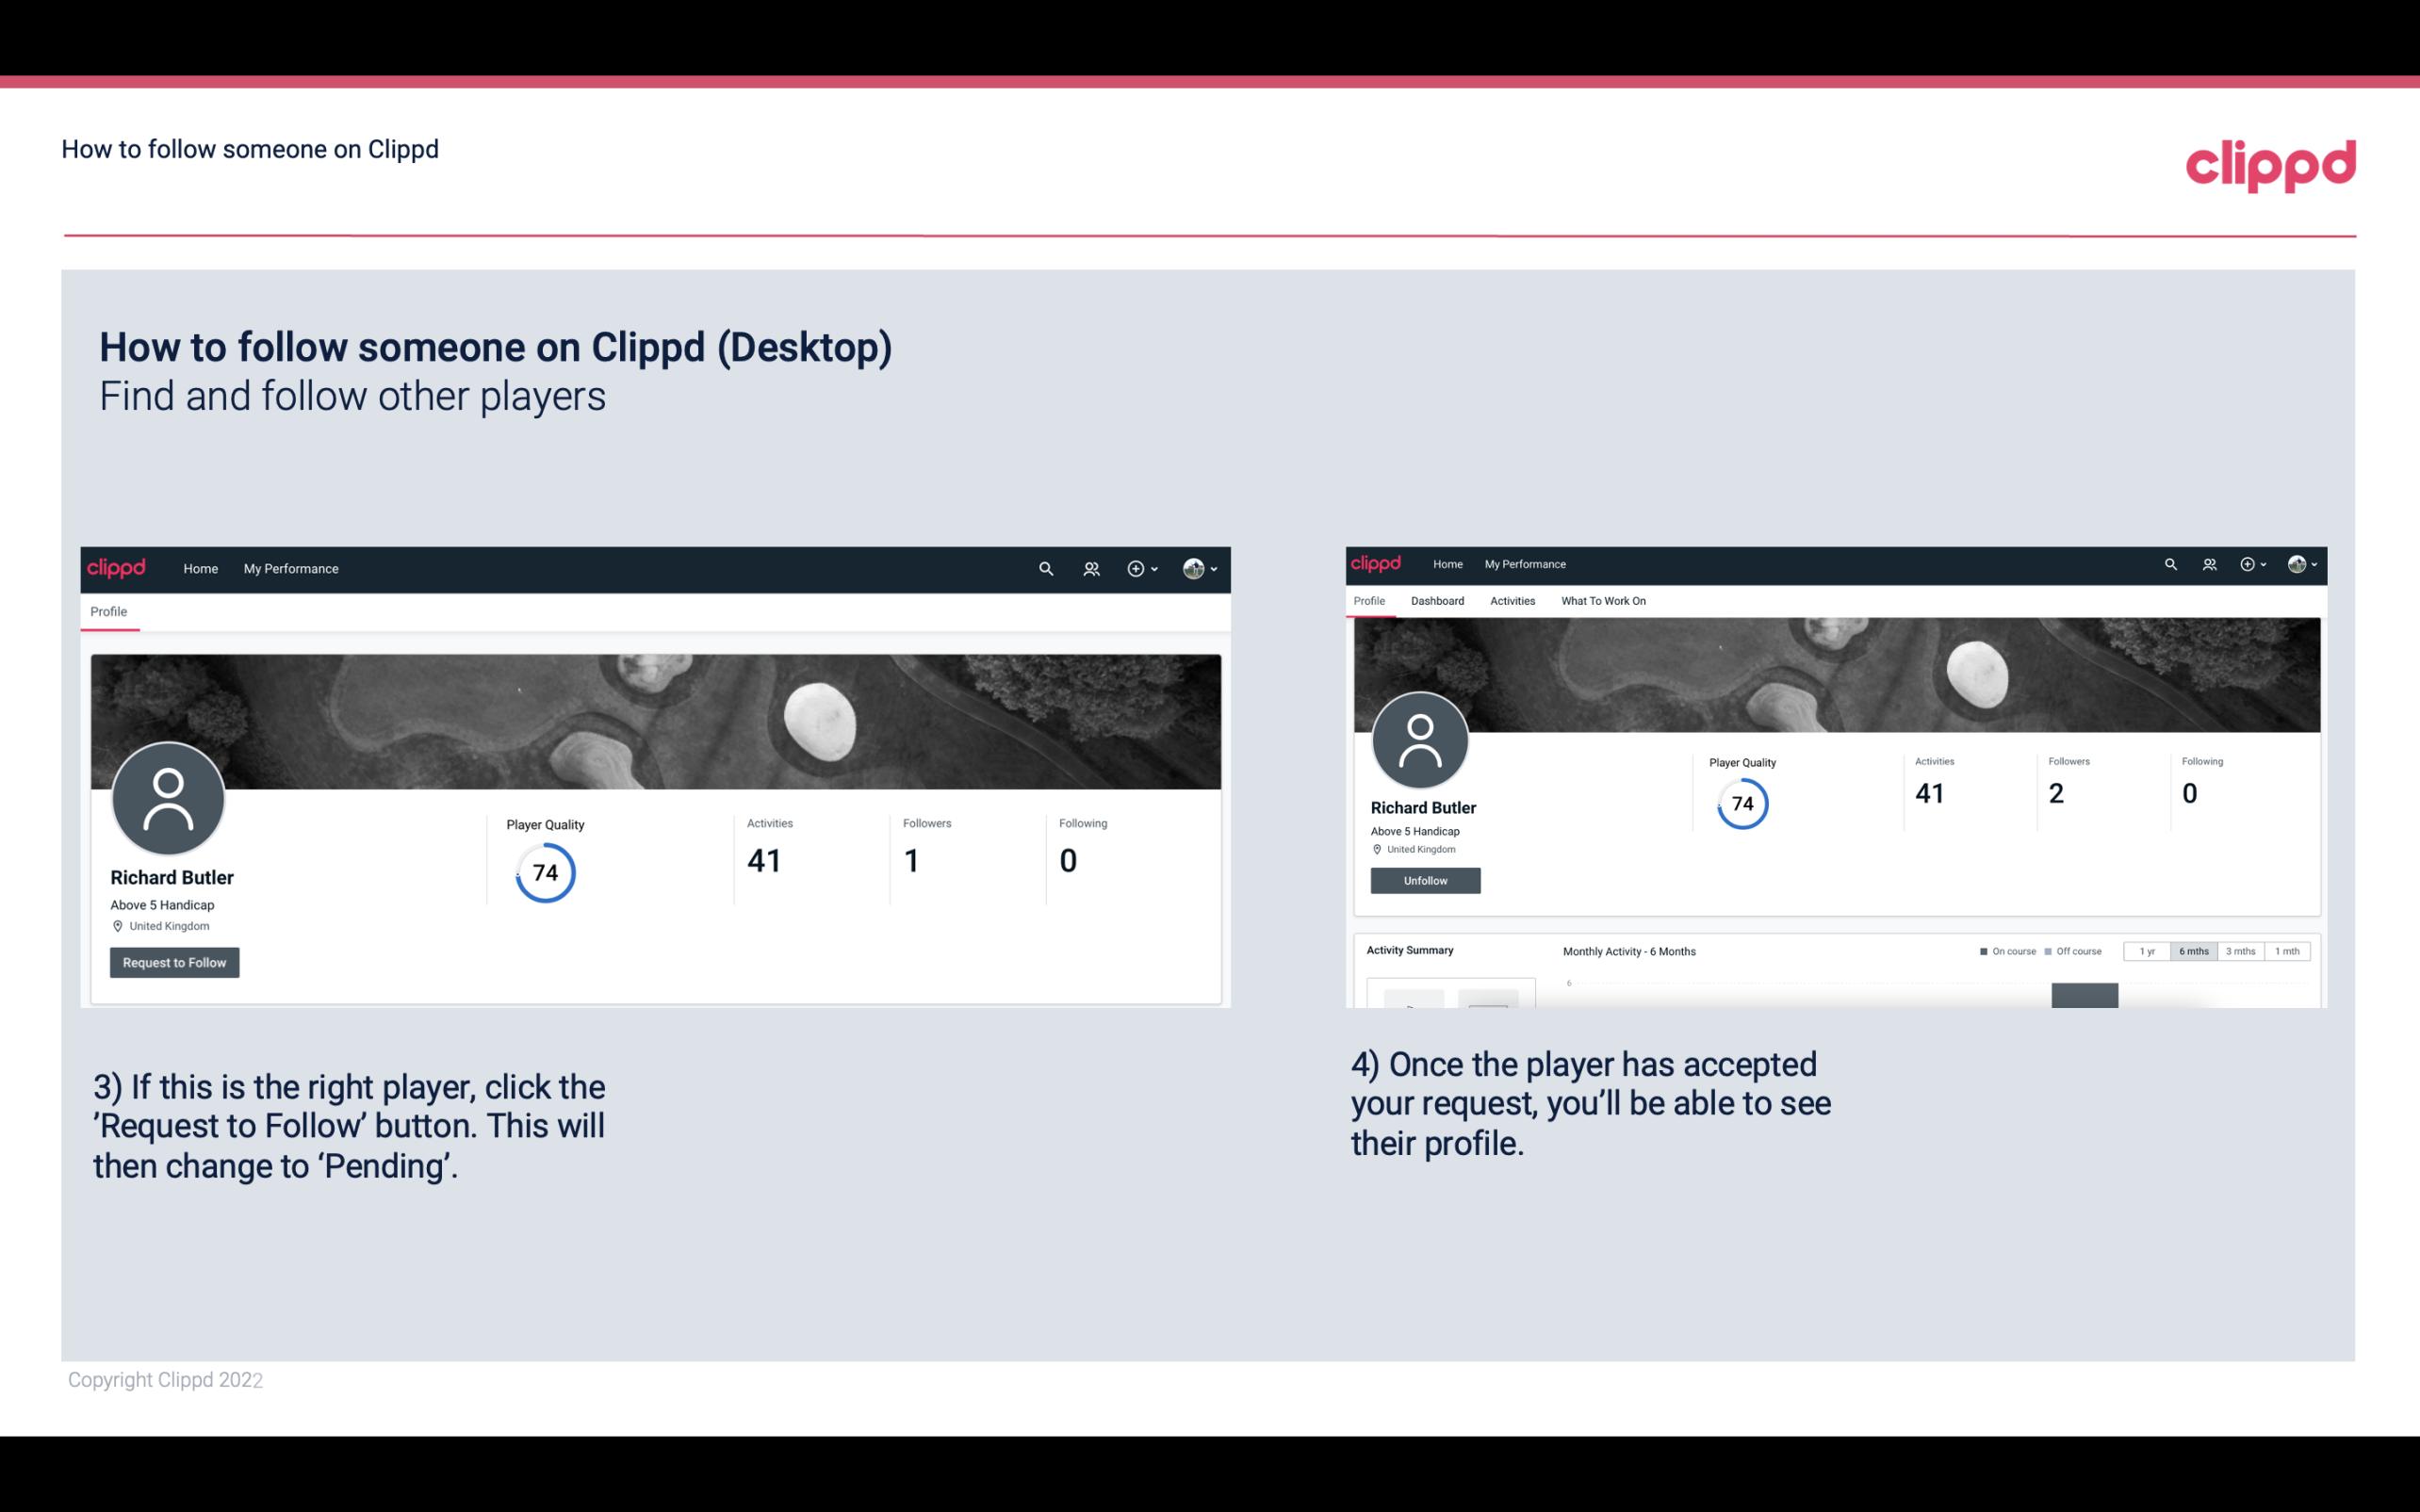Click the 'Unfollow' button on right profile

click(1423, 878)
